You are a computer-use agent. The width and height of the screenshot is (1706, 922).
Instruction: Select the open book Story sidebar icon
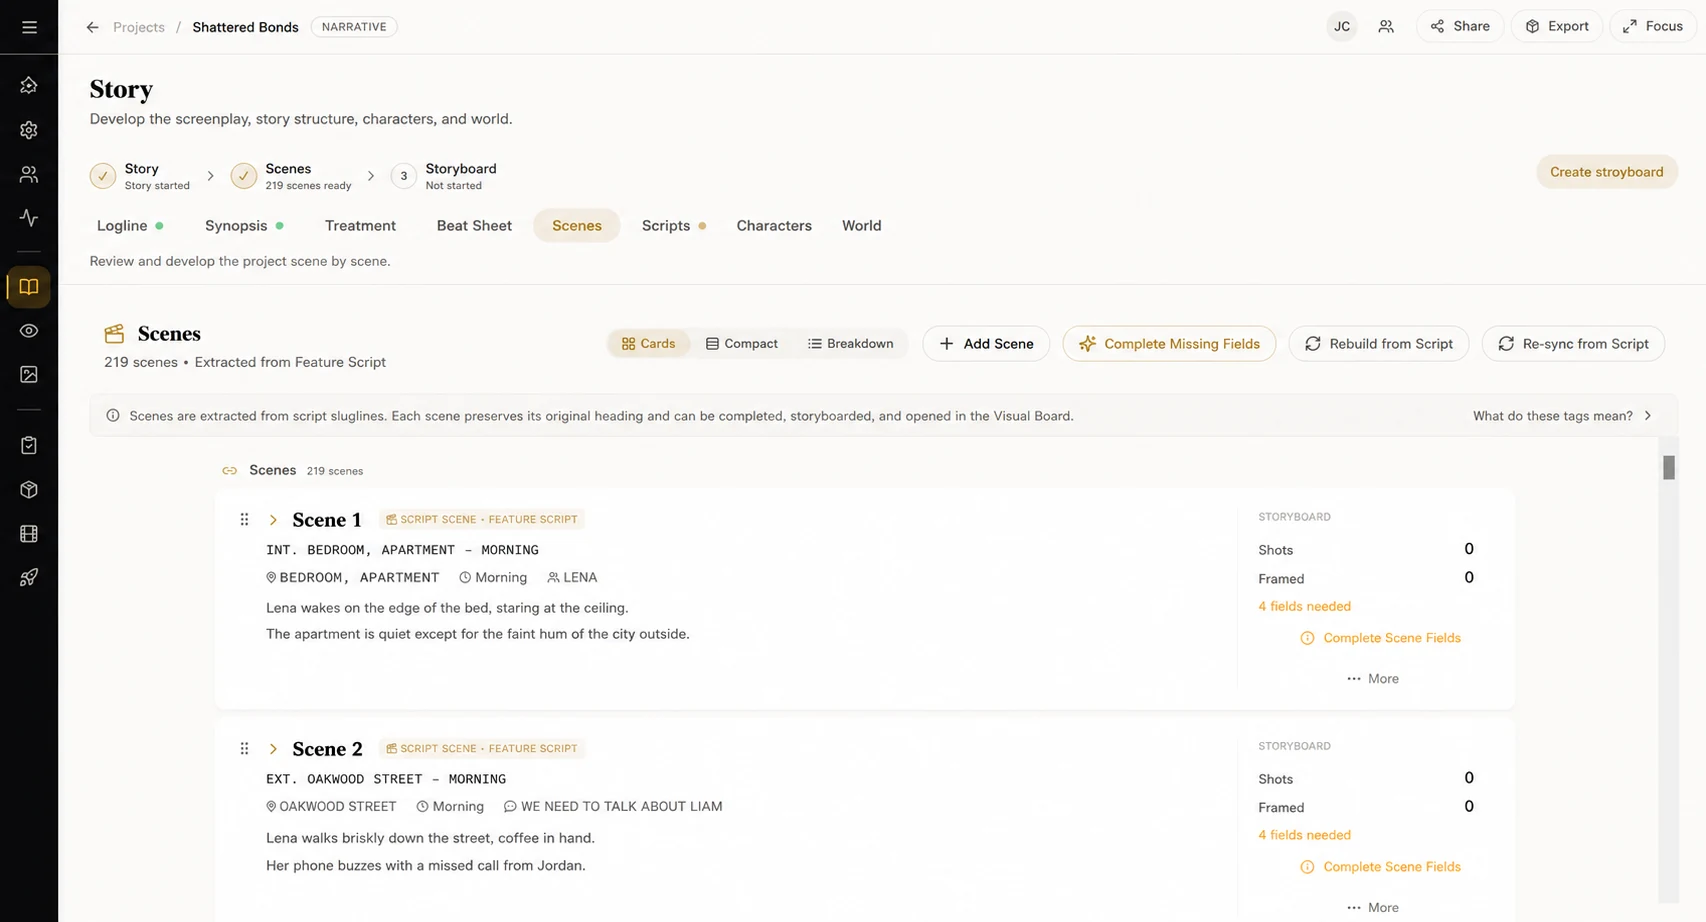[29, 287]
